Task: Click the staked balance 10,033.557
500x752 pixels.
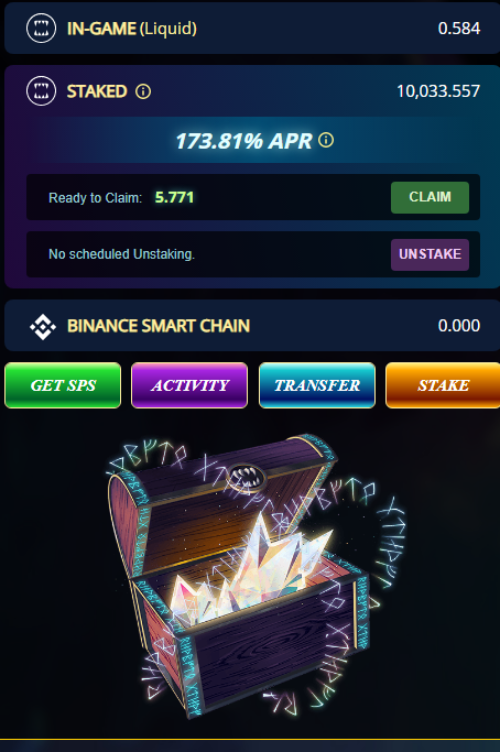Action: [x=438, y=91]
